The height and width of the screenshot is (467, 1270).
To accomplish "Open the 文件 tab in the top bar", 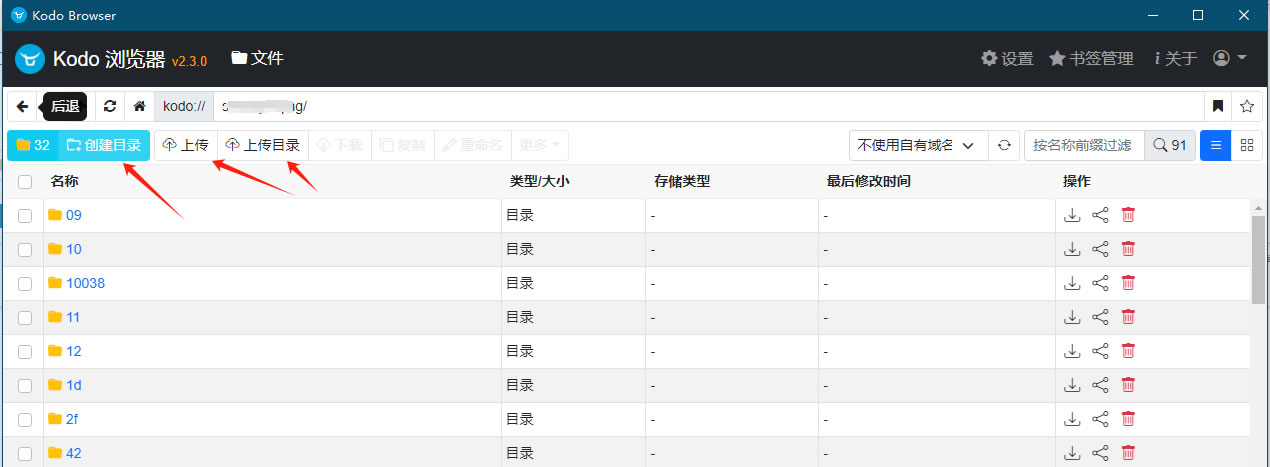I will coord(257,58).
